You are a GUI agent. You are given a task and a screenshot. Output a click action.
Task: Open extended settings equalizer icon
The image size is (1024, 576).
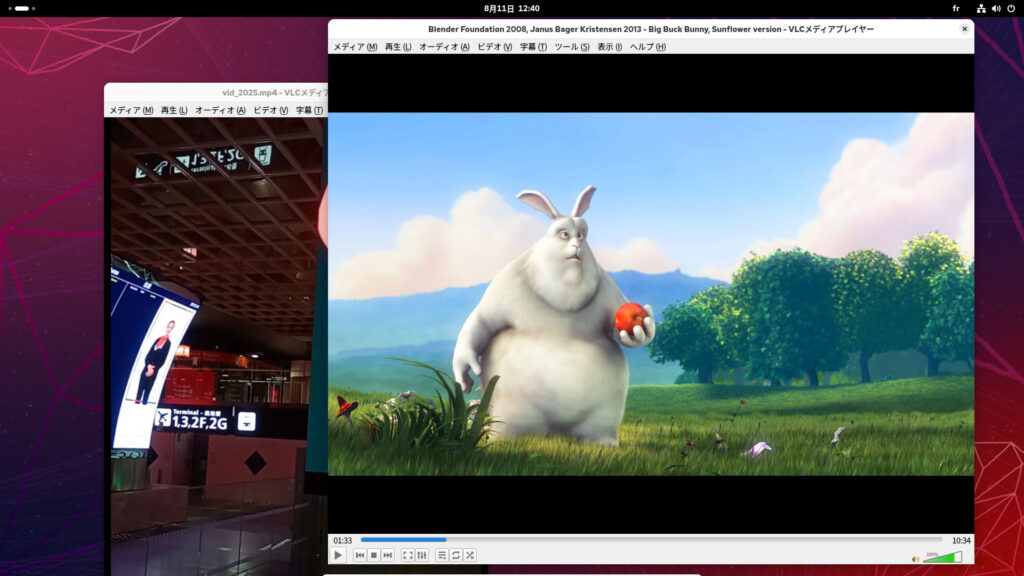coord(422,555)
